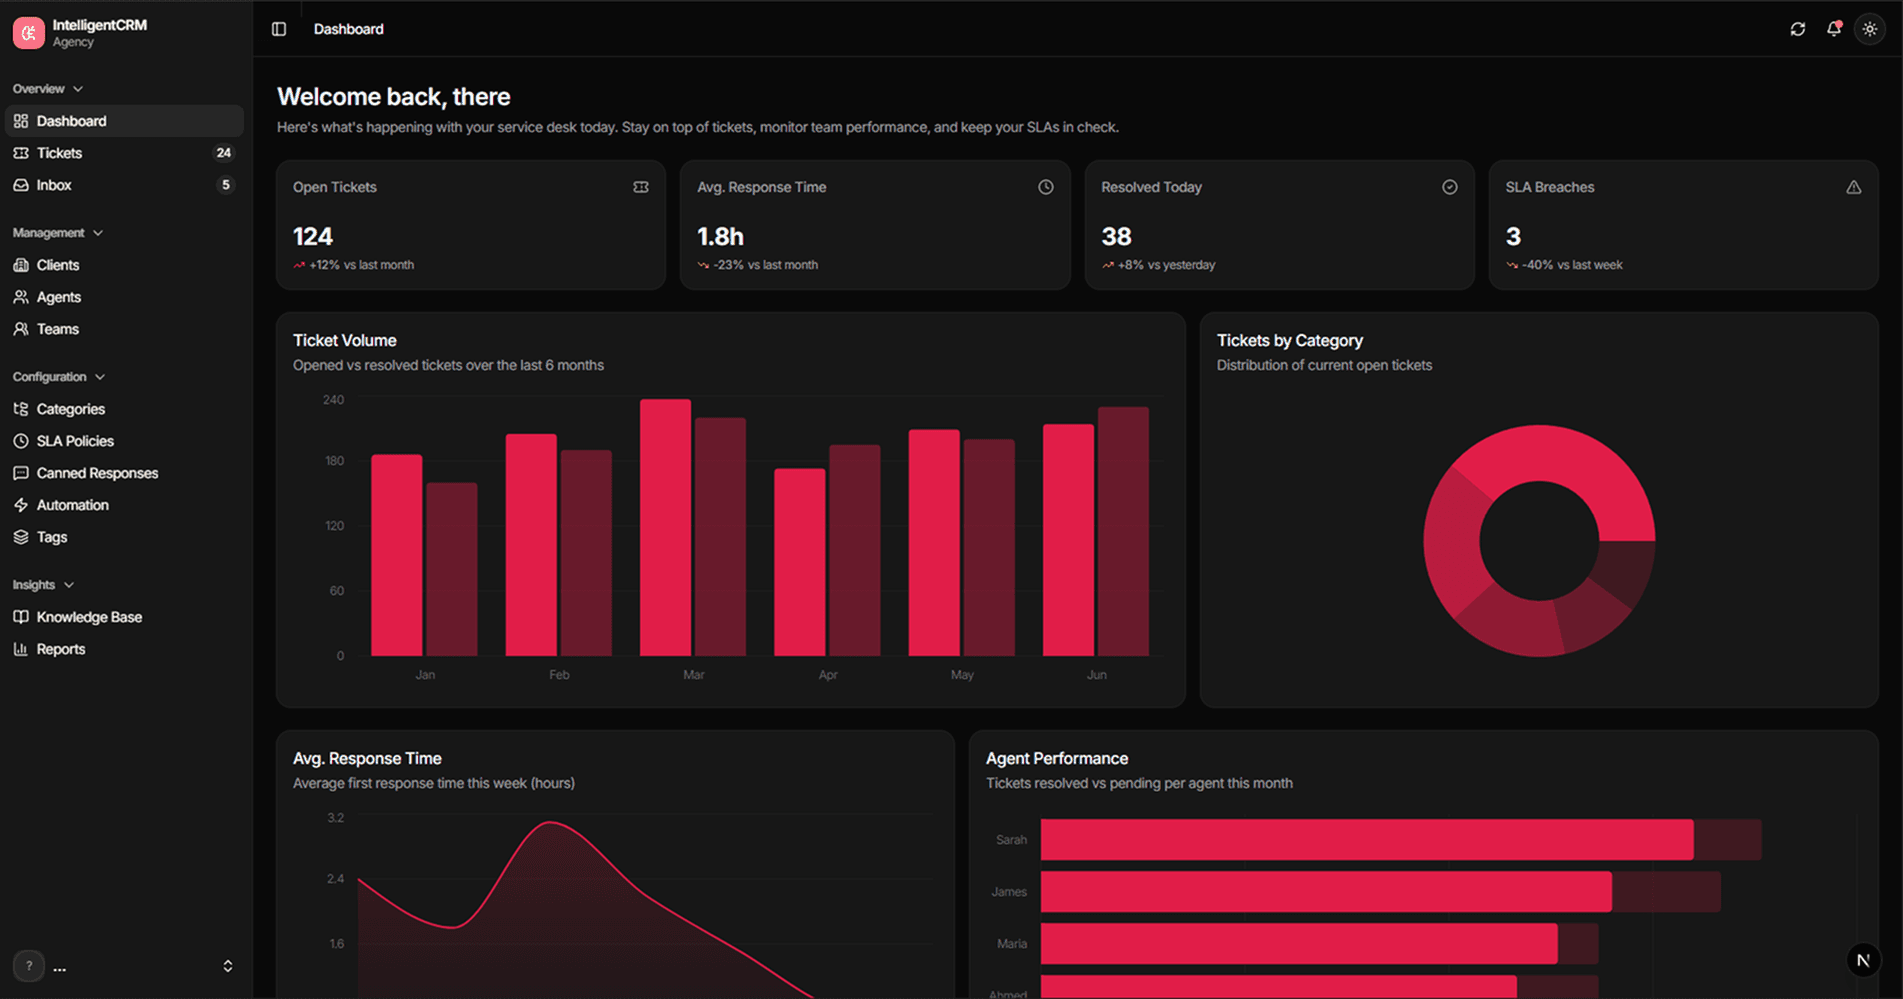The width and height of the screenshot is (1903, 999).
Task: Collapse the Overview section
Action: [48, 89]
